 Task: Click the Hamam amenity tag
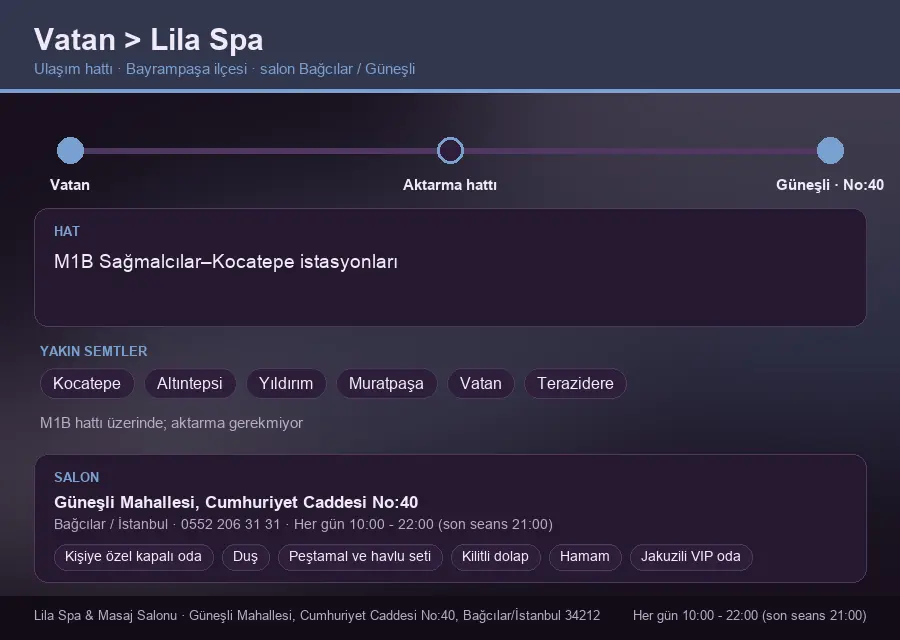(x=585, y=557)
